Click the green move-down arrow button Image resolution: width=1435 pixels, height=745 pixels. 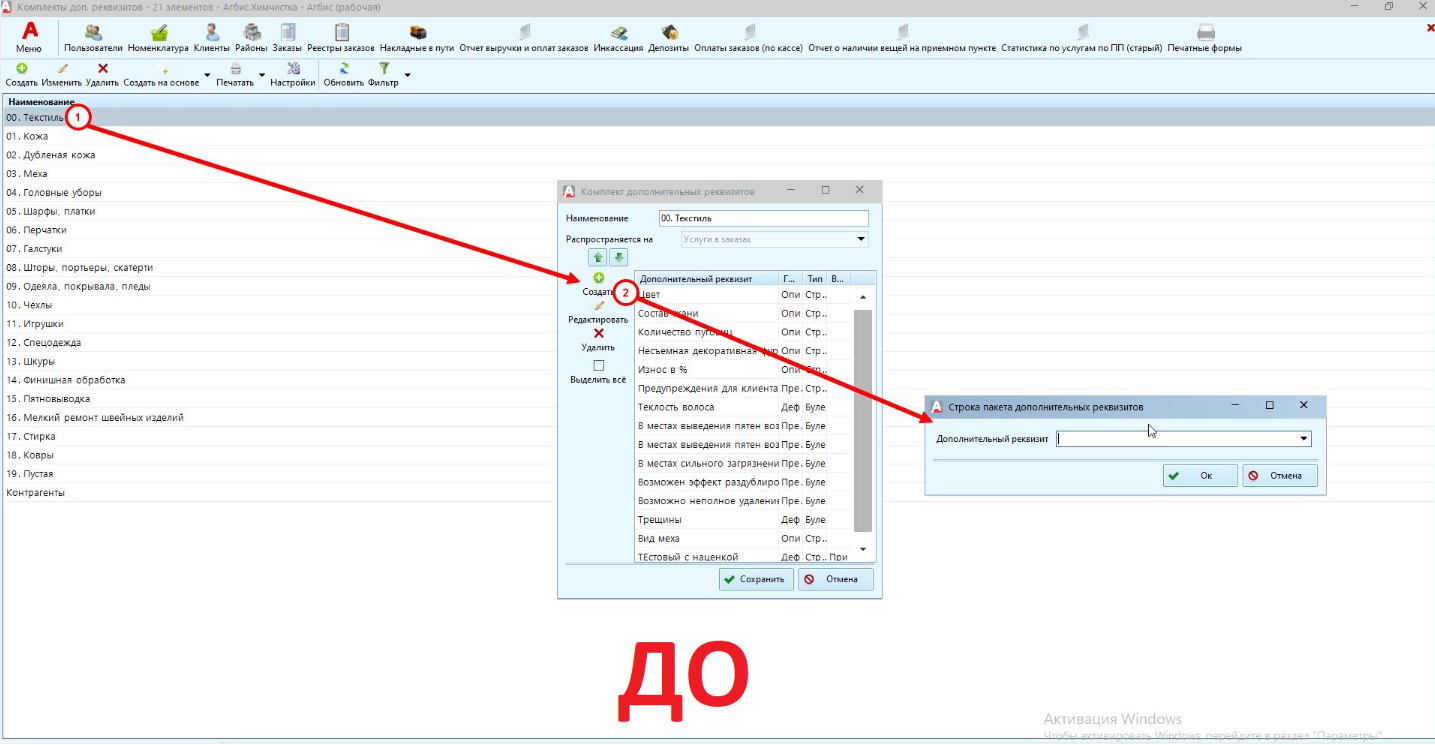pyautogui.click(x=619, y=258)
